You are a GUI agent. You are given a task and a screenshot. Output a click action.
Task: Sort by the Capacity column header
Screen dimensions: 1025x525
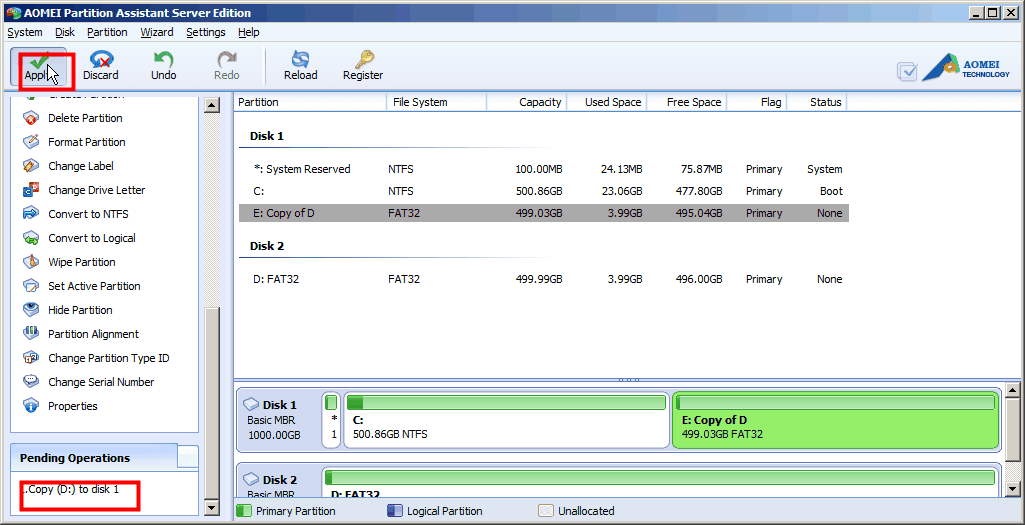pos(526,102)
